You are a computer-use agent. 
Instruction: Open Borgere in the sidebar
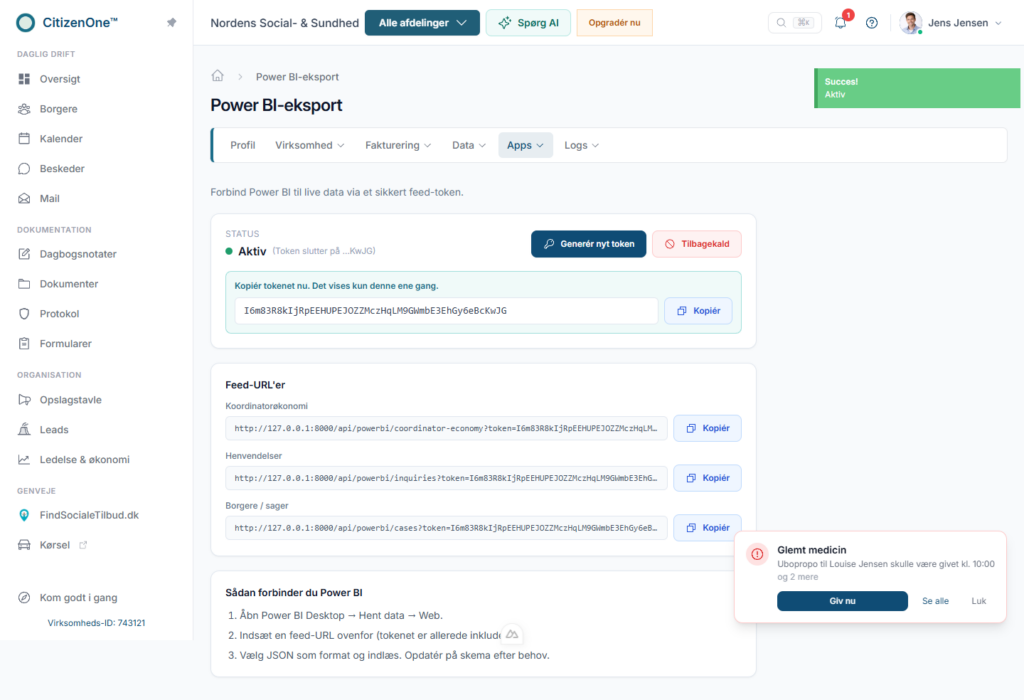(x=58, y=109)
